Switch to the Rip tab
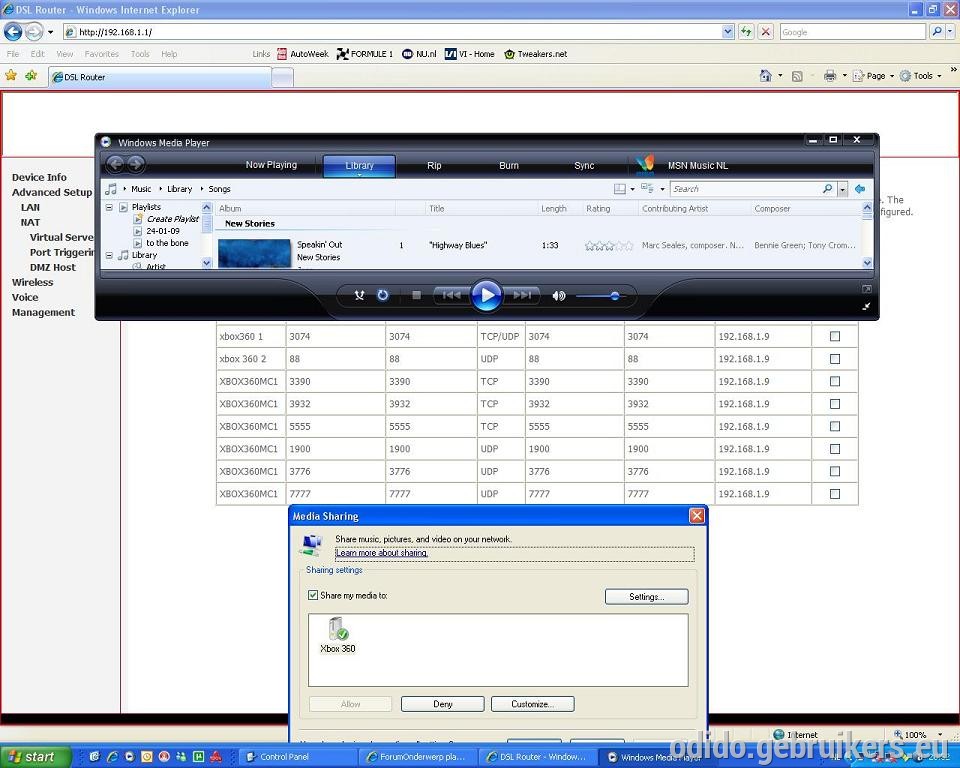 click(434, 165)
